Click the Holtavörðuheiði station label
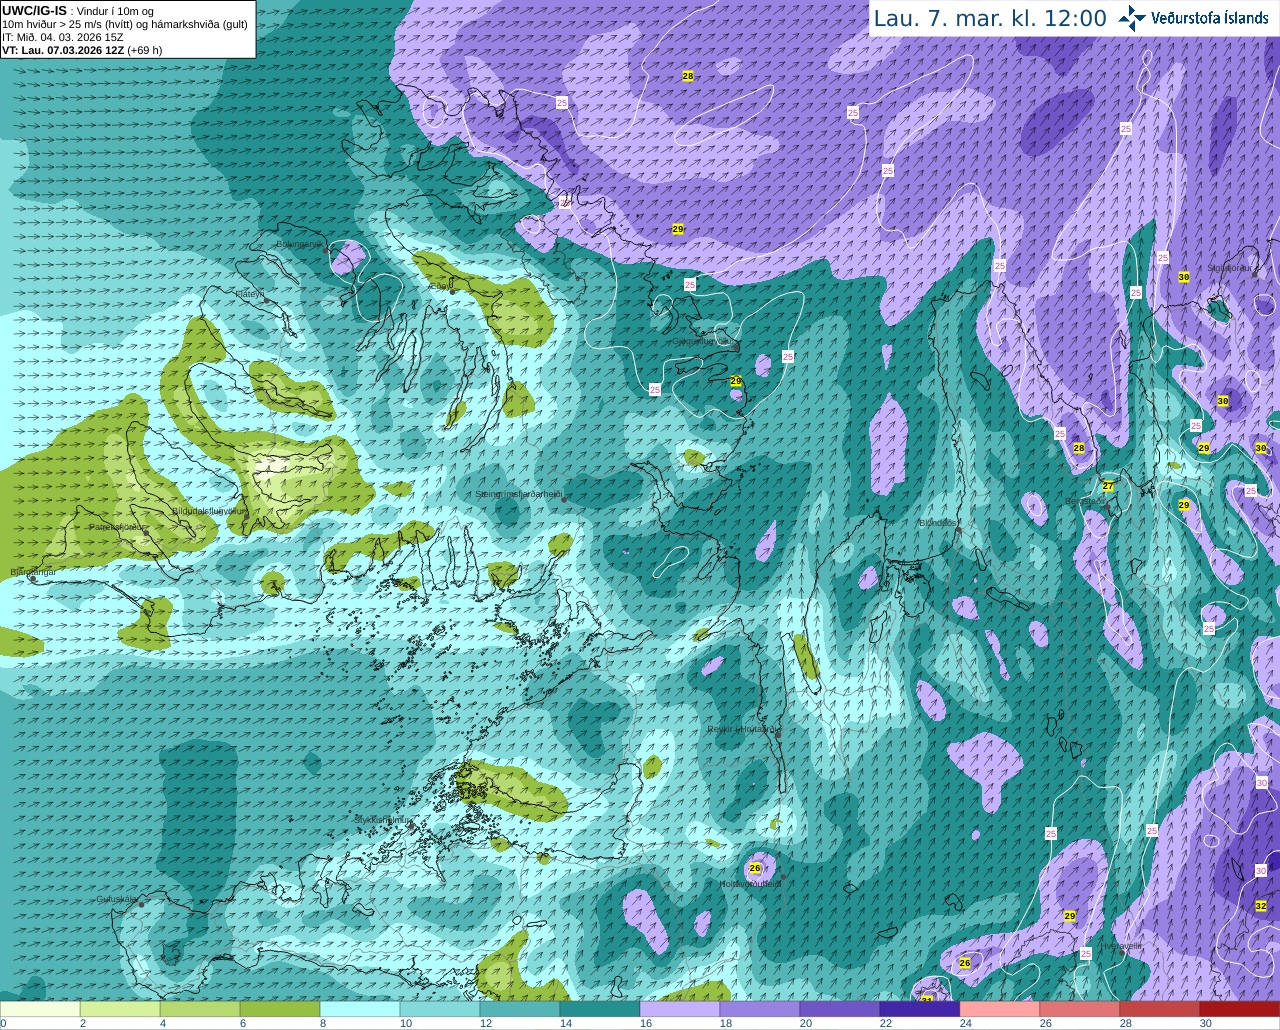Screen dimensions: 1280x1030 pos(750,884)
